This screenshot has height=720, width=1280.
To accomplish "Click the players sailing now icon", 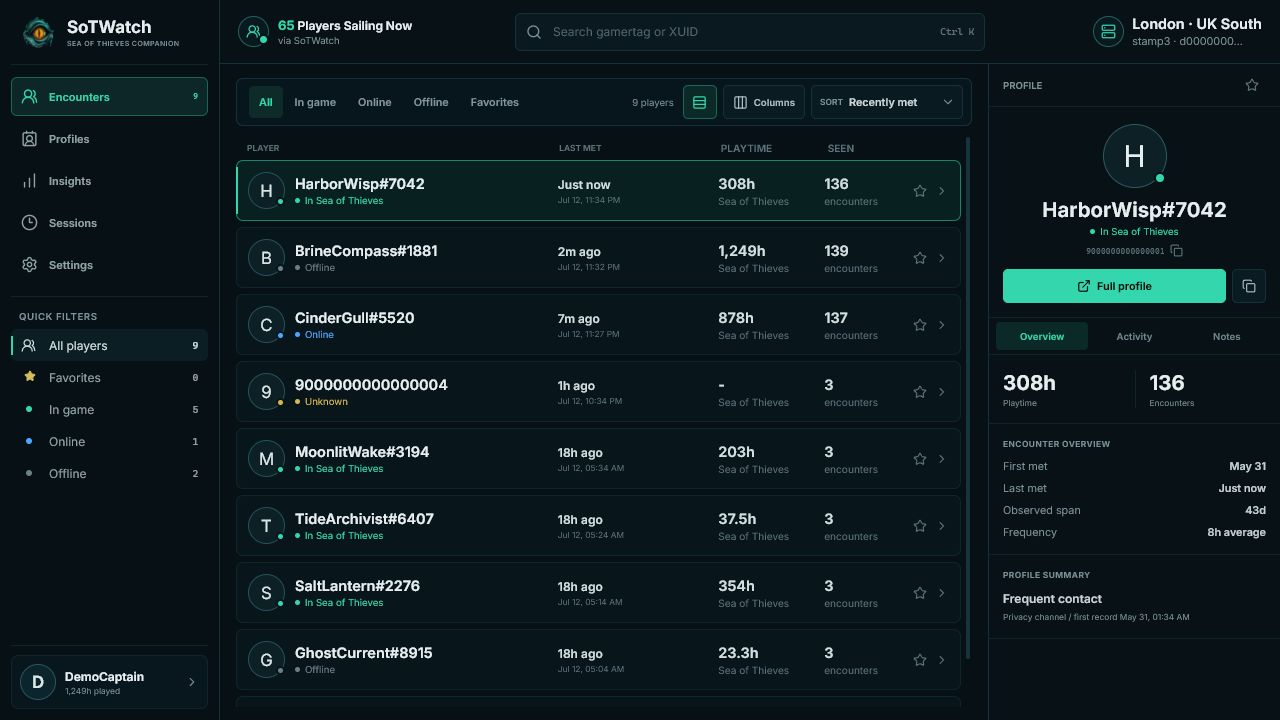I will [x=253, y=32].
